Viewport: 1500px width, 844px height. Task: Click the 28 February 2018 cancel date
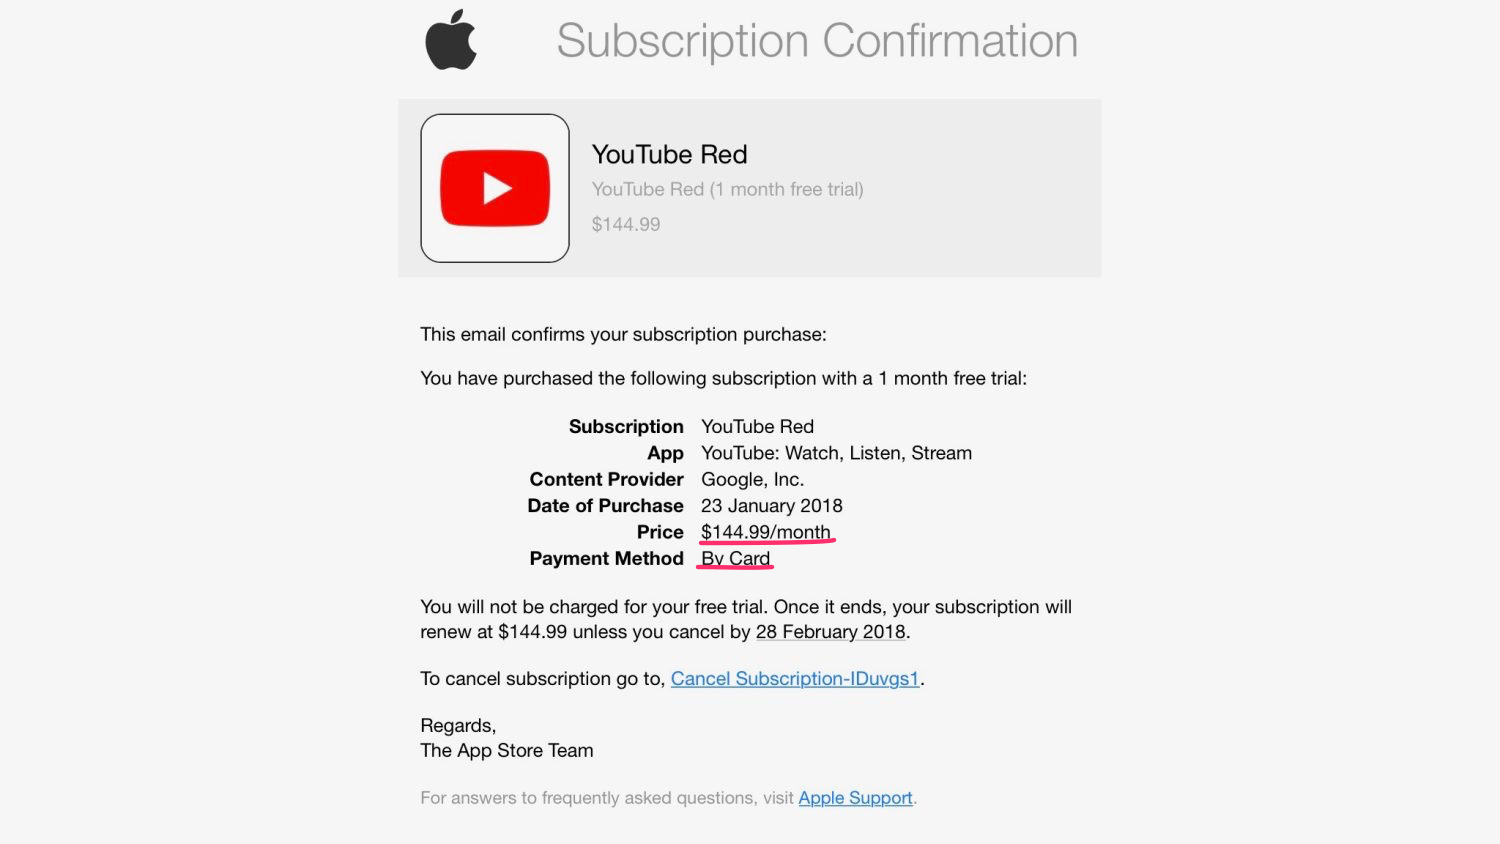point(831,632)
